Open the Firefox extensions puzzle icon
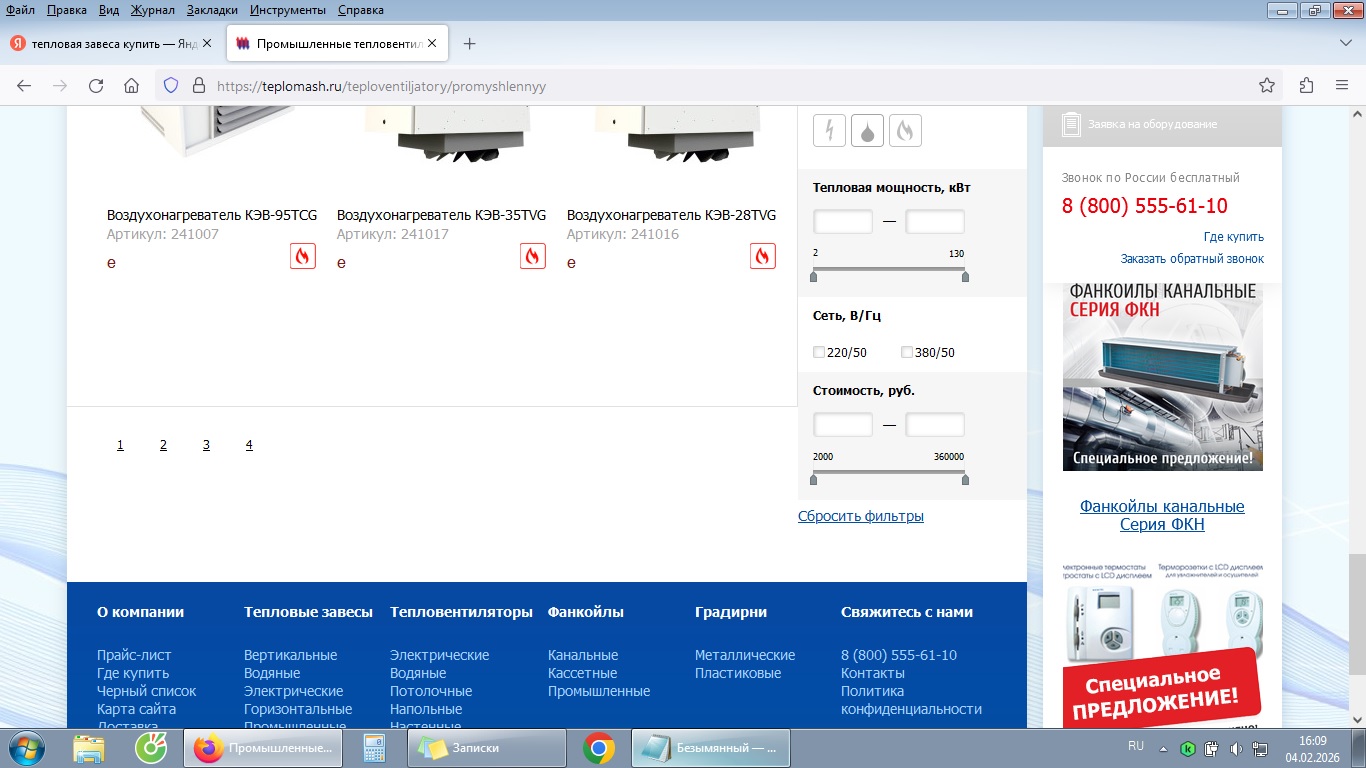The height and width of the screenshot is (768, 1366). pyautogui.click(x=1306, y=86)
